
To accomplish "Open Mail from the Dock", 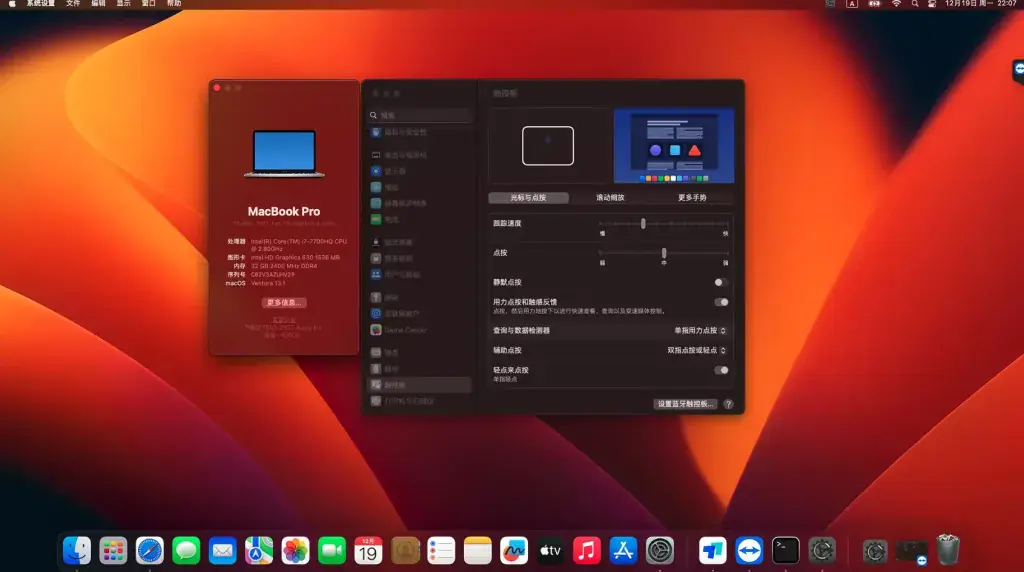I will click(x=223, y=550).
